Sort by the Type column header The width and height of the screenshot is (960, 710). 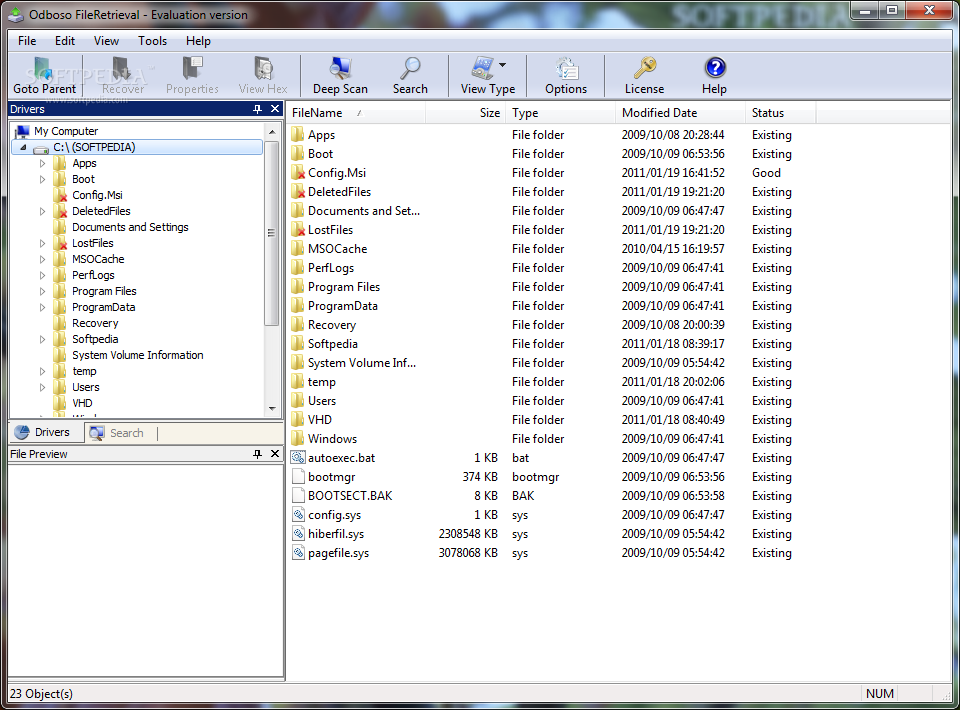(x=561, y=113)
